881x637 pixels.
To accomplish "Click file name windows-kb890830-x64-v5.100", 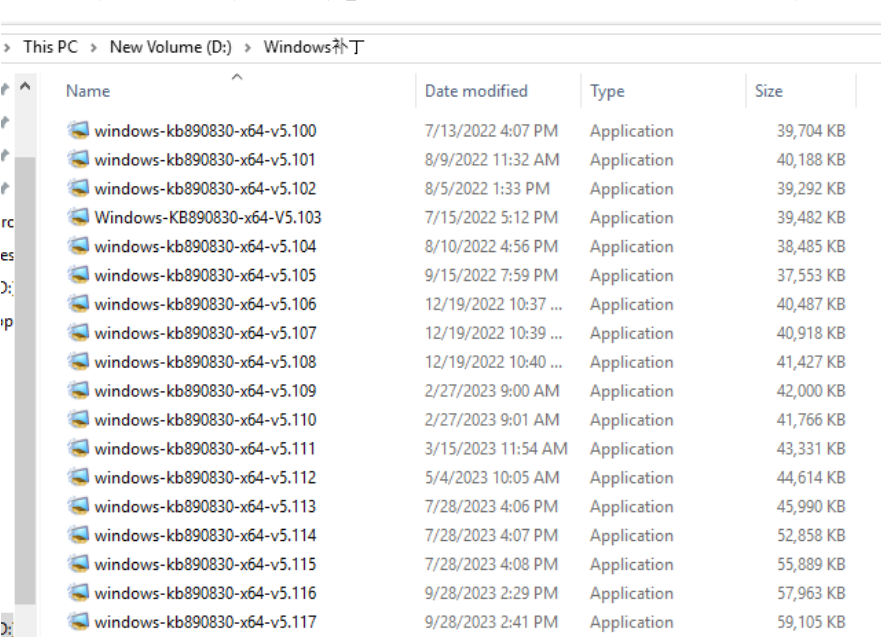I will 206,131.
